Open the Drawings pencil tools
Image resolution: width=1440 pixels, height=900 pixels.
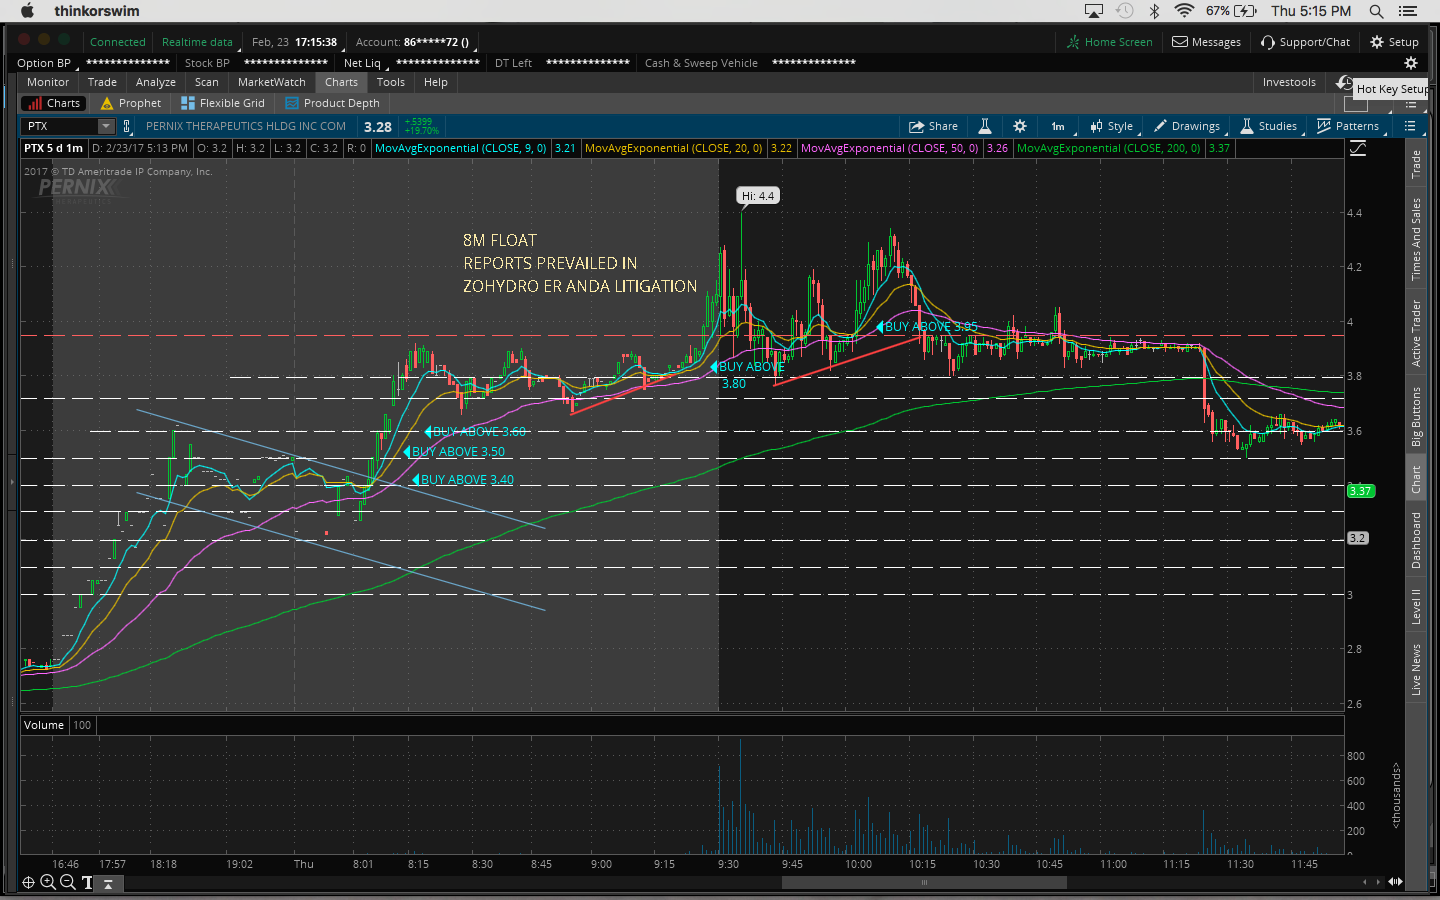(1186, 126)
